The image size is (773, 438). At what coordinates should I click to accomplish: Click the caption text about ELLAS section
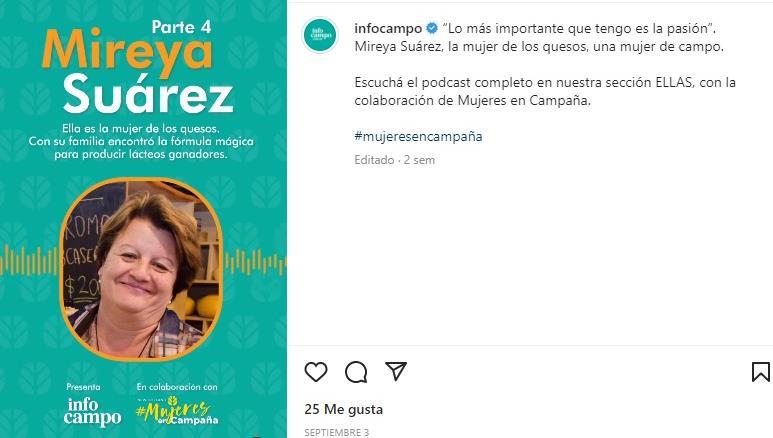pyautogui.click(x=545, y=91)
